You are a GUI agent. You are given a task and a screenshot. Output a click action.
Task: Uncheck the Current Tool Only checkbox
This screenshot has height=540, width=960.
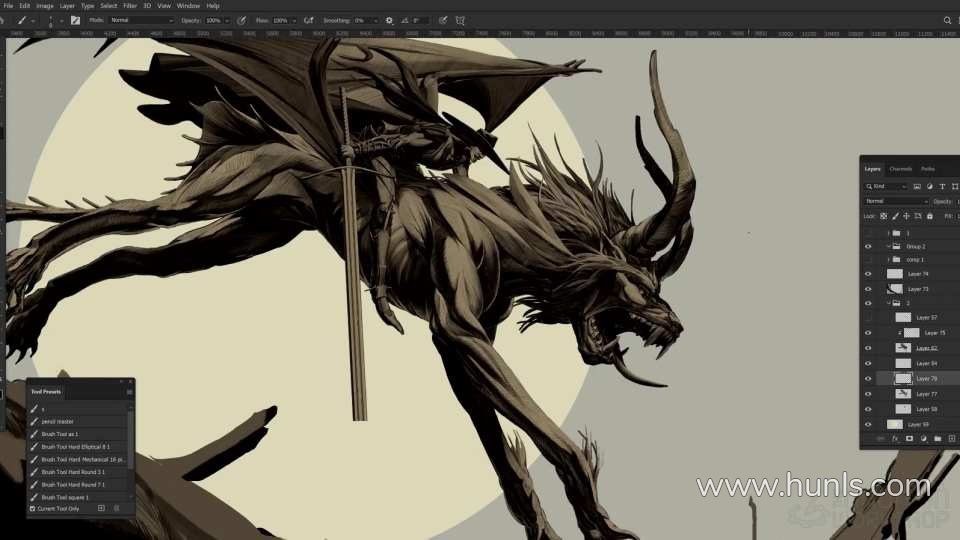[x=32, y=509]
